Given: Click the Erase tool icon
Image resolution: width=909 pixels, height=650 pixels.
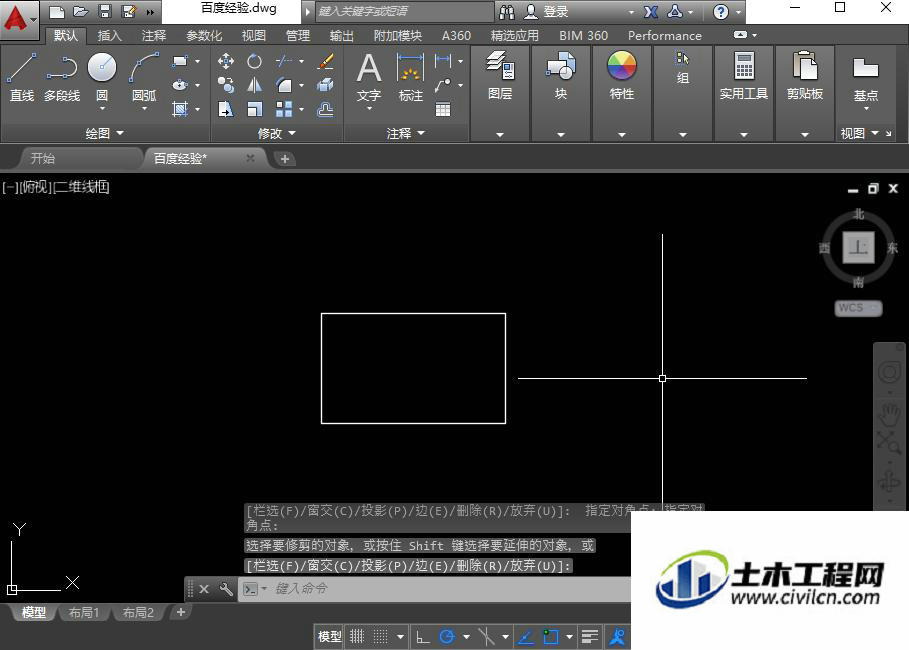Looking at the screenshot, I should tap(326, 61).
